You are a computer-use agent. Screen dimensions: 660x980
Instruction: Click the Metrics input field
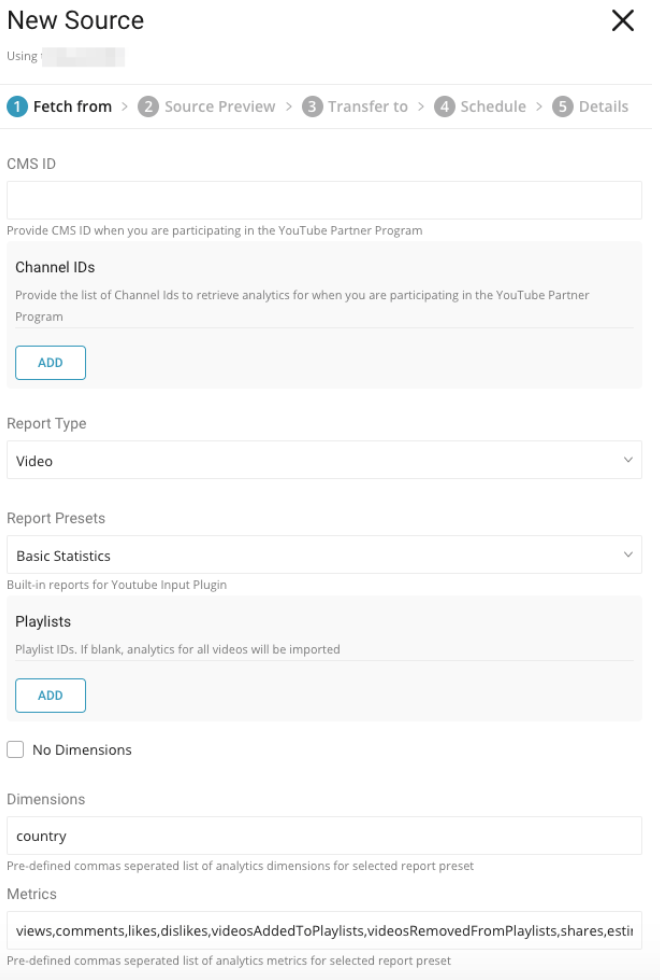324,930
